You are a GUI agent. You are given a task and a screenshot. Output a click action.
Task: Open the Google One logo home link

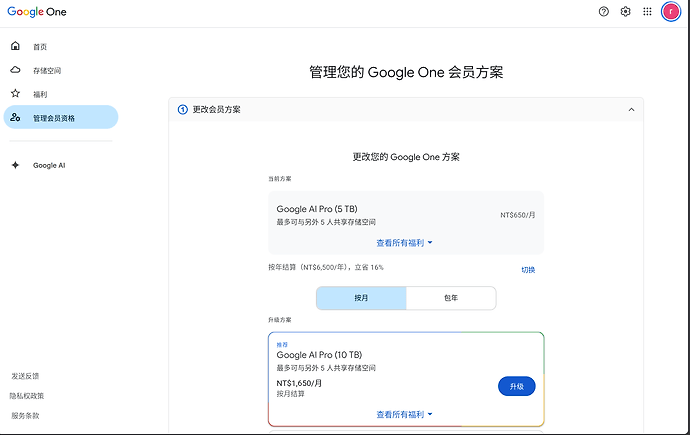click(x=37, y=12)
